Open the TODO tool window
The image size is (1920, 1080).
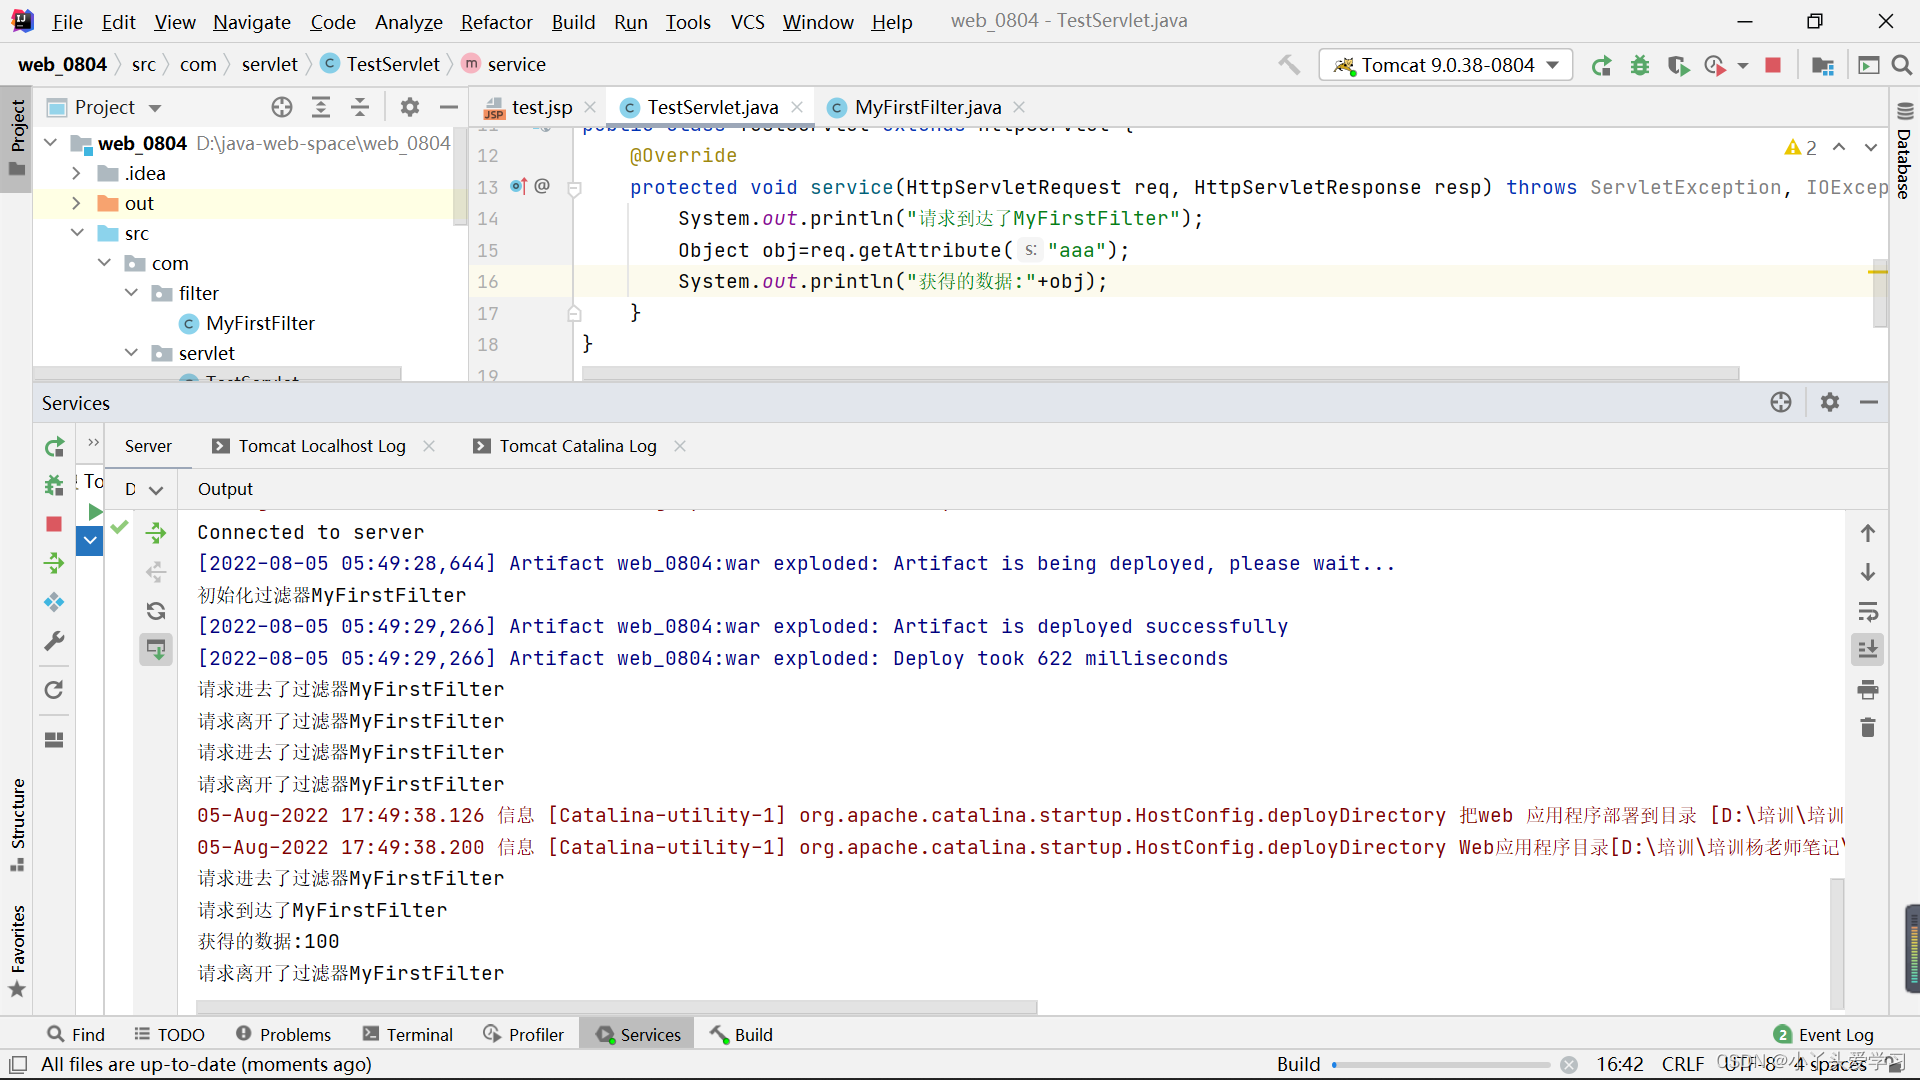(x=169, y=1035)
